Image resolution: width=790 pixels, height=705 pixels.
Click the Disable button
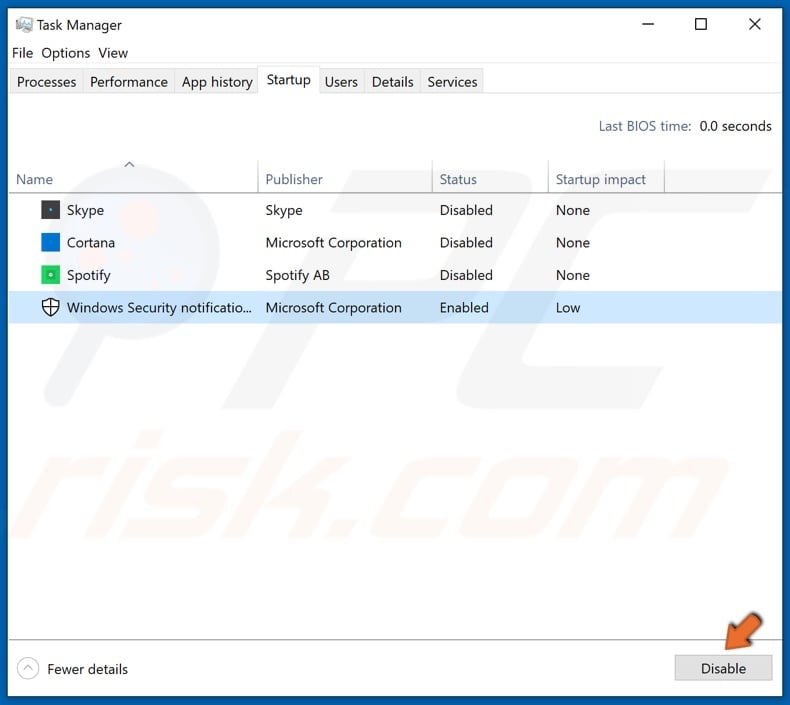(x=723, y=668)
